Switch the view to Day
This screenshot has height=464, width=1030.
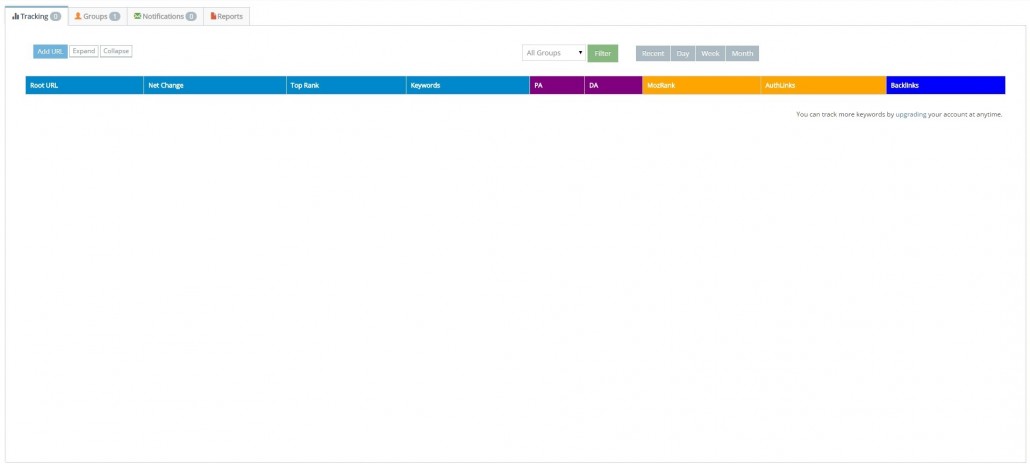pos(683,53)
